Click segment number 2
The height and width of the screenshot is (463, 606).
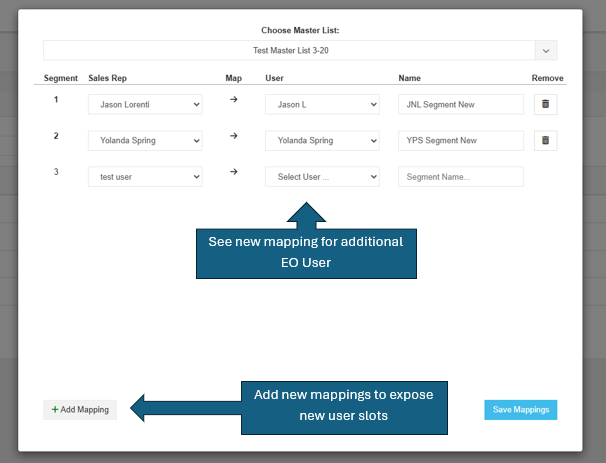pos(56,136)
